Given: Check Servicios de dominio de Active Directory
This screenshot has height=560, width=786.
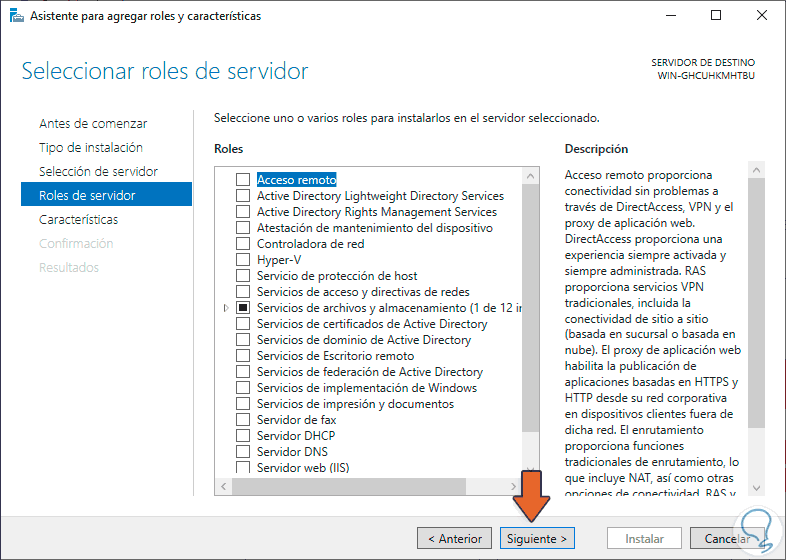Looking at the screenshot, I should click(x=243, y=340).
